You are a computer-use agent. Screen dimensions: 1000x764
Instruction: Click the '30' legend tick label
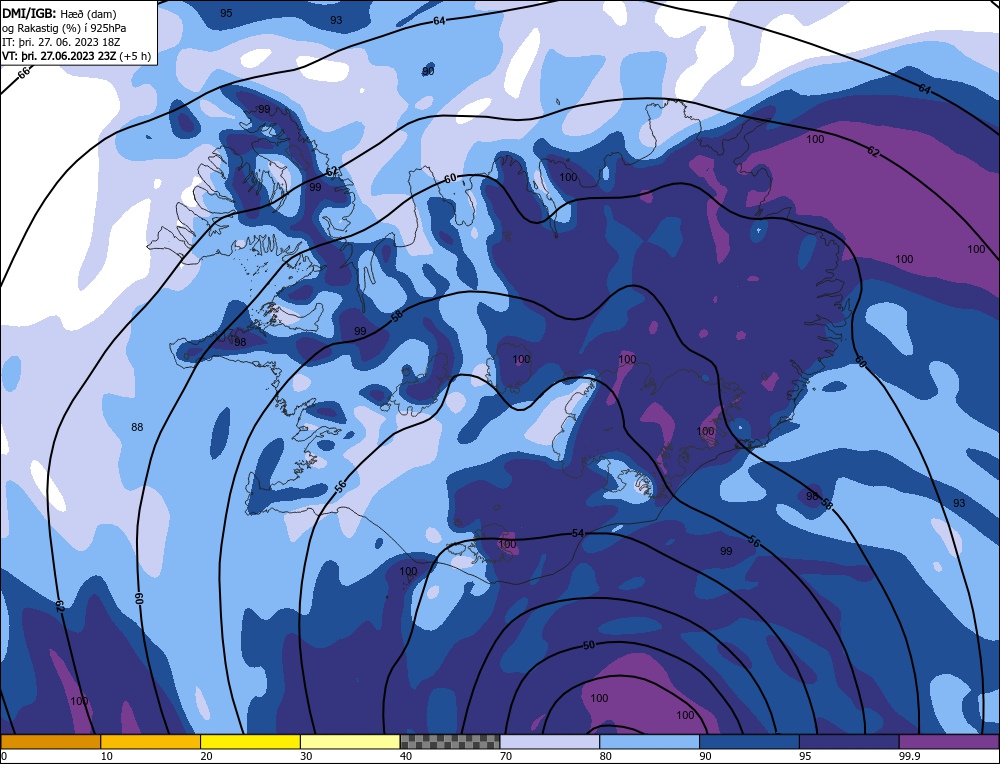(x=306, y=756)
